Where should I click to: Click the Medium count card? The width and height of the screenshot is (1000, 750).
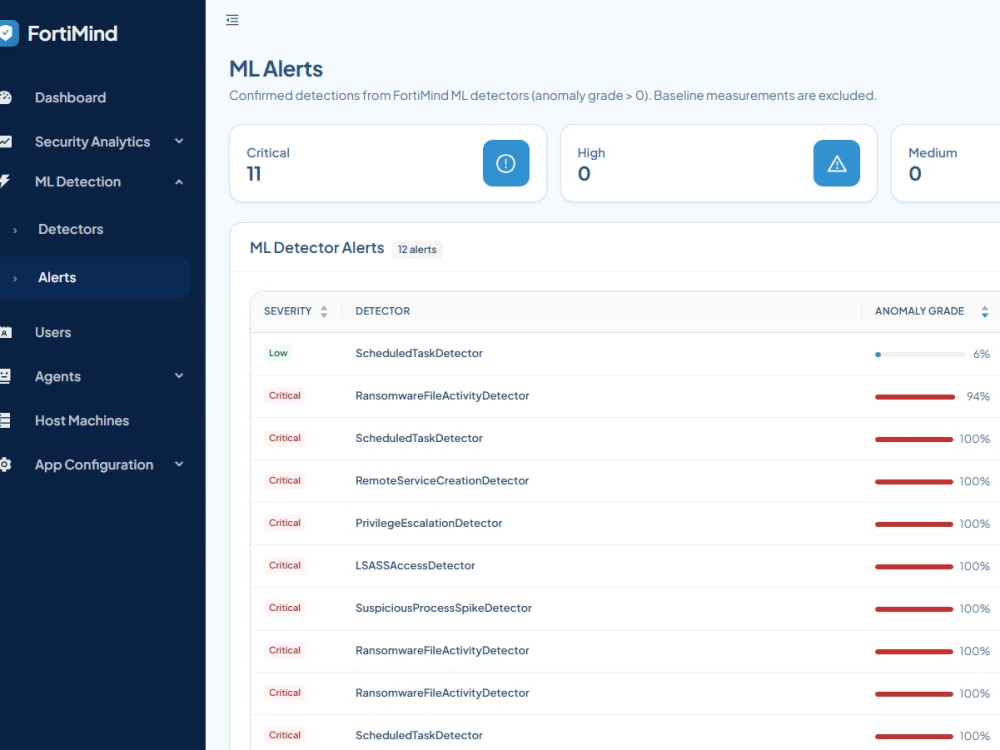(x=946, y=163)
